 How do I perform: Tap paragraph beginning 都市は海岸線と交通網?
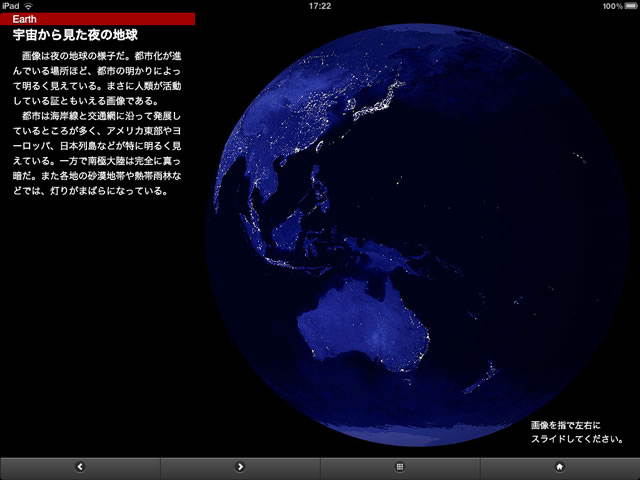coord(97,153)
